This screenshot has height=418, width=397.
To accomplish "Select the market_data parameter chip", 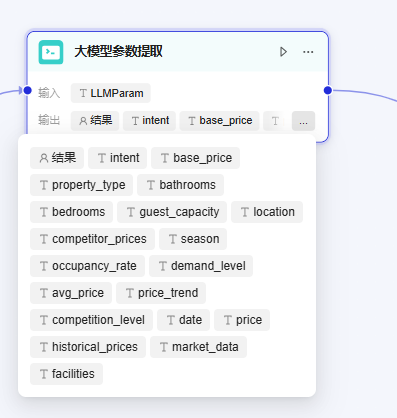I will pyautogui.click(x=198, y=347).
